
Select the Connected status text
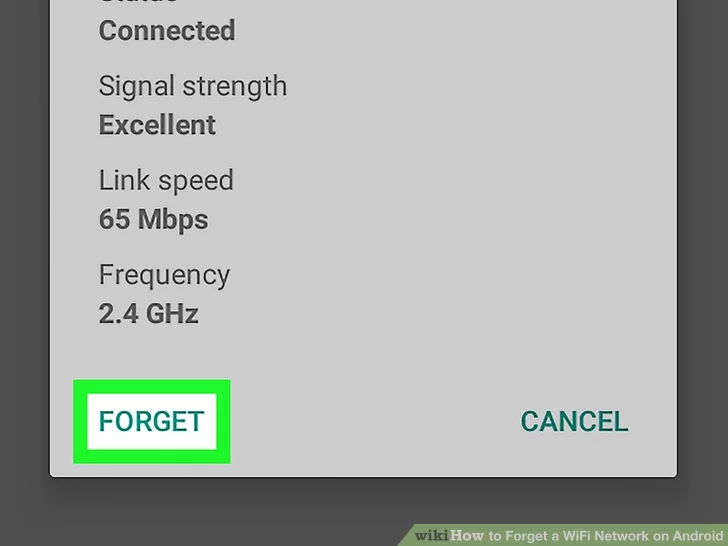pyautogui.click(x=167, y=31)
